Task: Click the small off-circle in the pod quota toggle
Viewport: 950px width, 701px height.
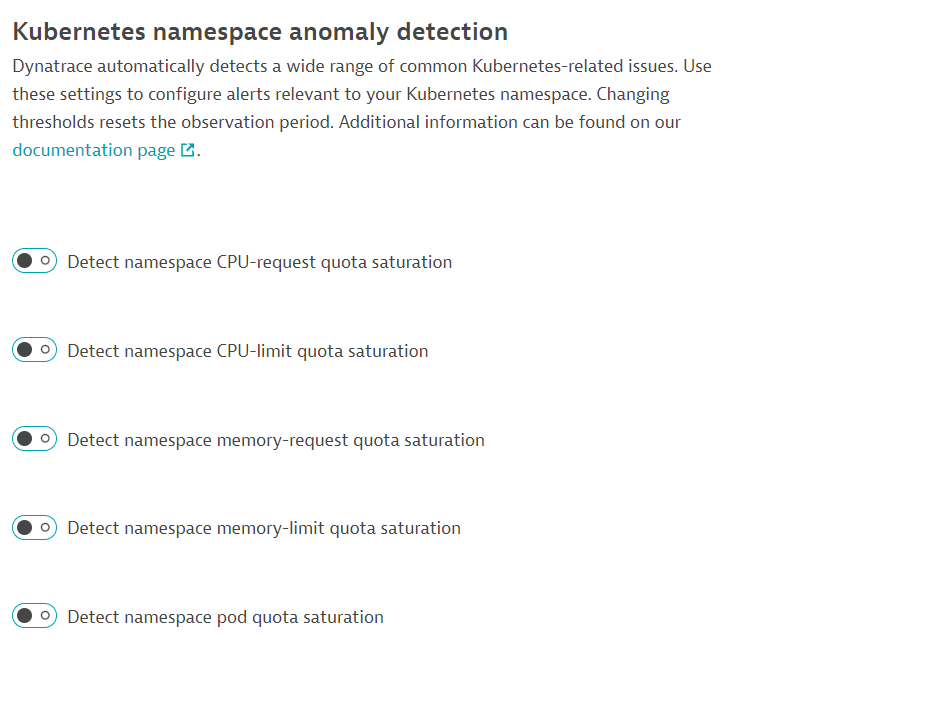Action: coord(45,616)
